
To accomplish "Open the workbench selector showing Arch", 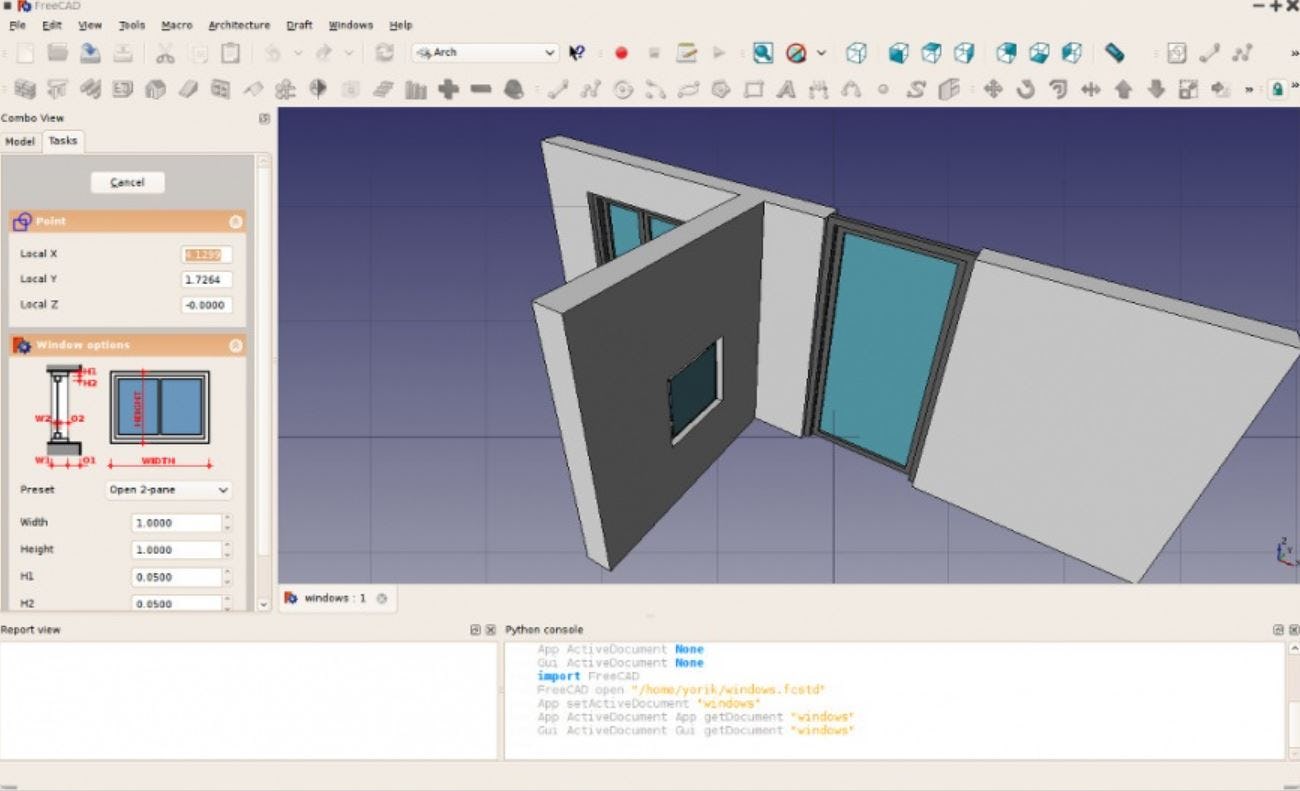I will pyautogui.click(x=484, y=52).
